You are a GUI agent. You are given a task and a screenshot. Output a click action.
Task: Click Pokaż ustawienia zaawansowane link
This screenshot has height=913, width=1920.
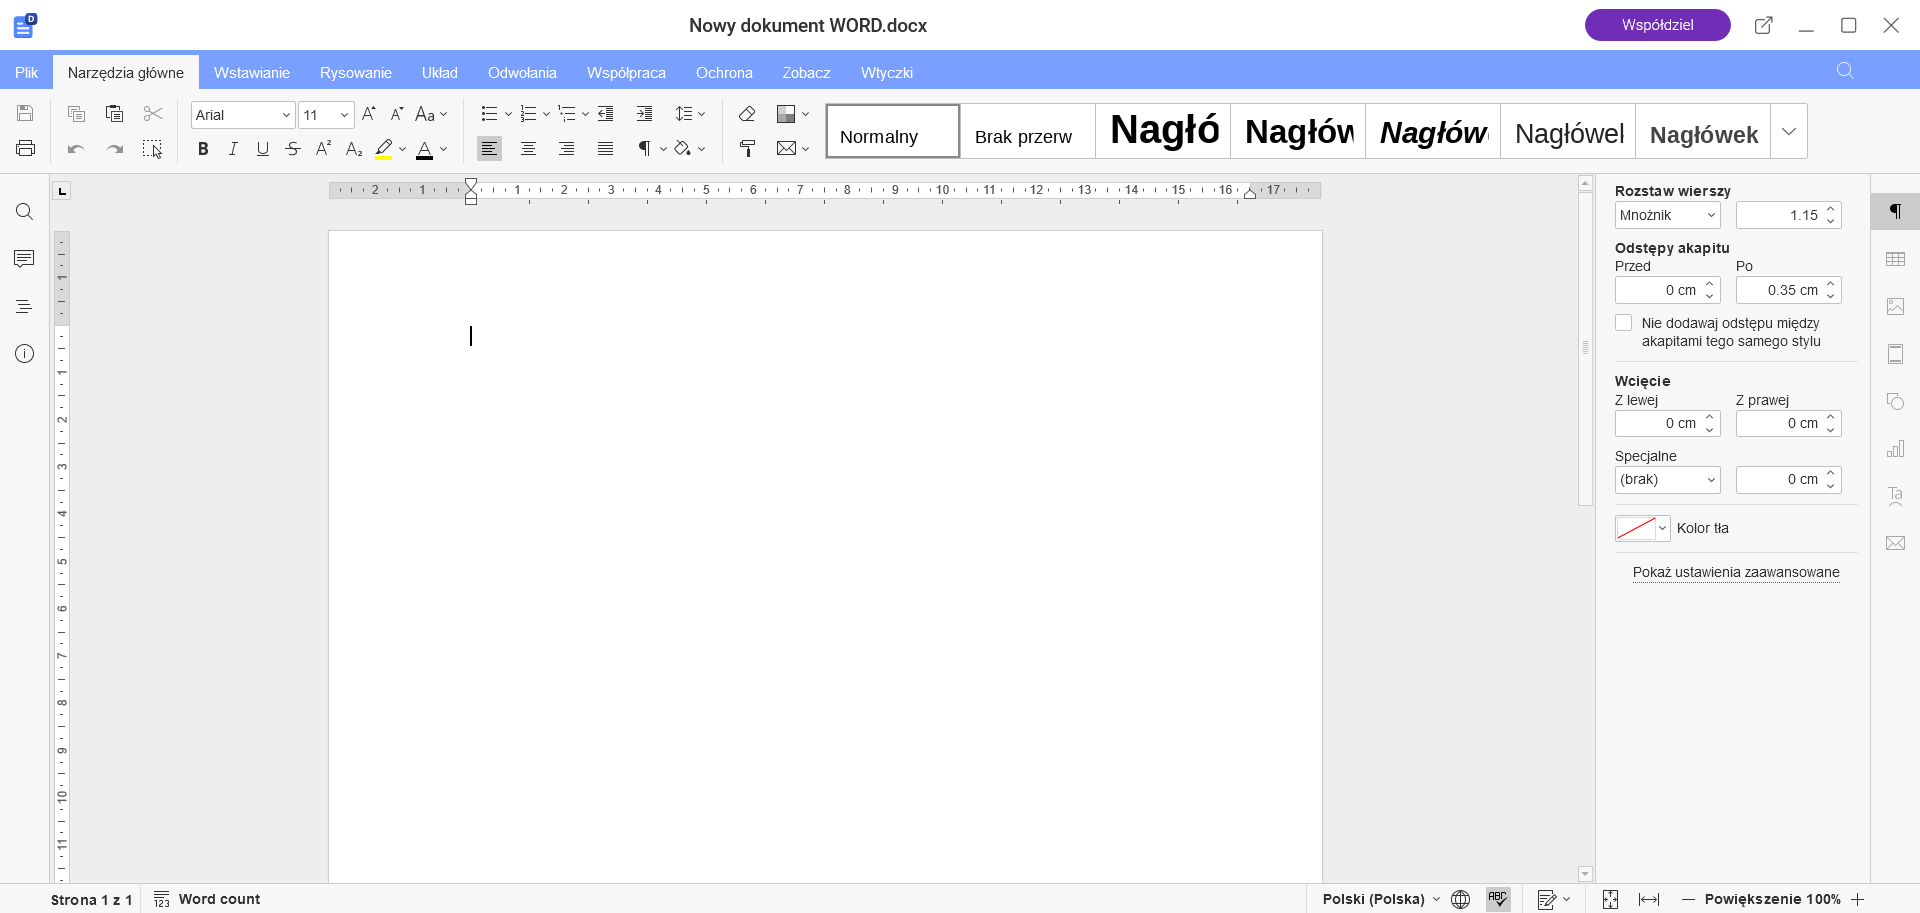point(1735,572)
